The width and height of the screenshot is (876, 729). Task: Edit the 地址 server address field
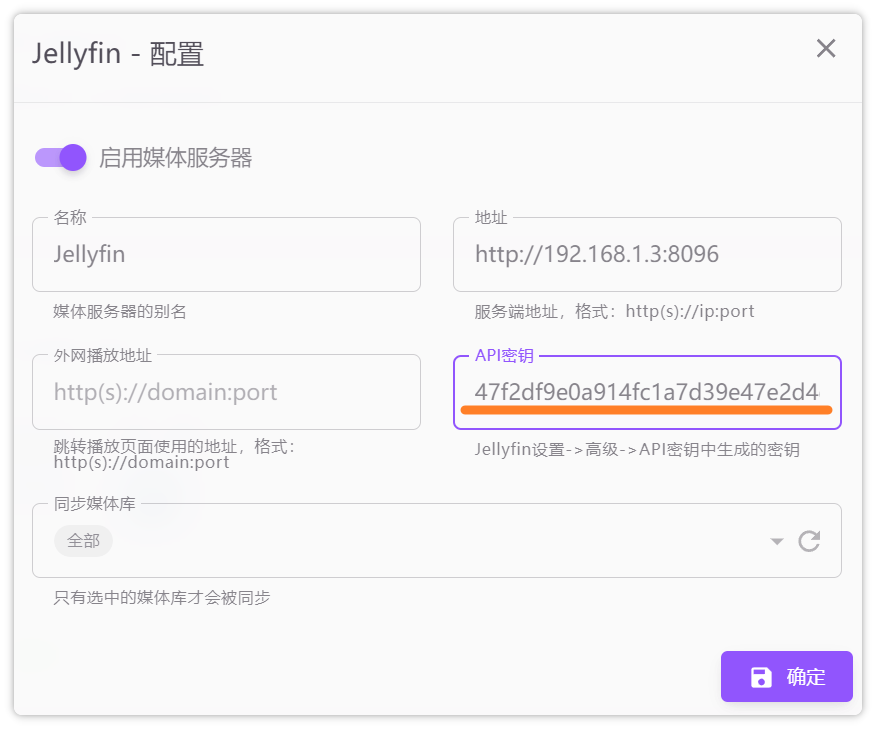(x=647, y=254)
